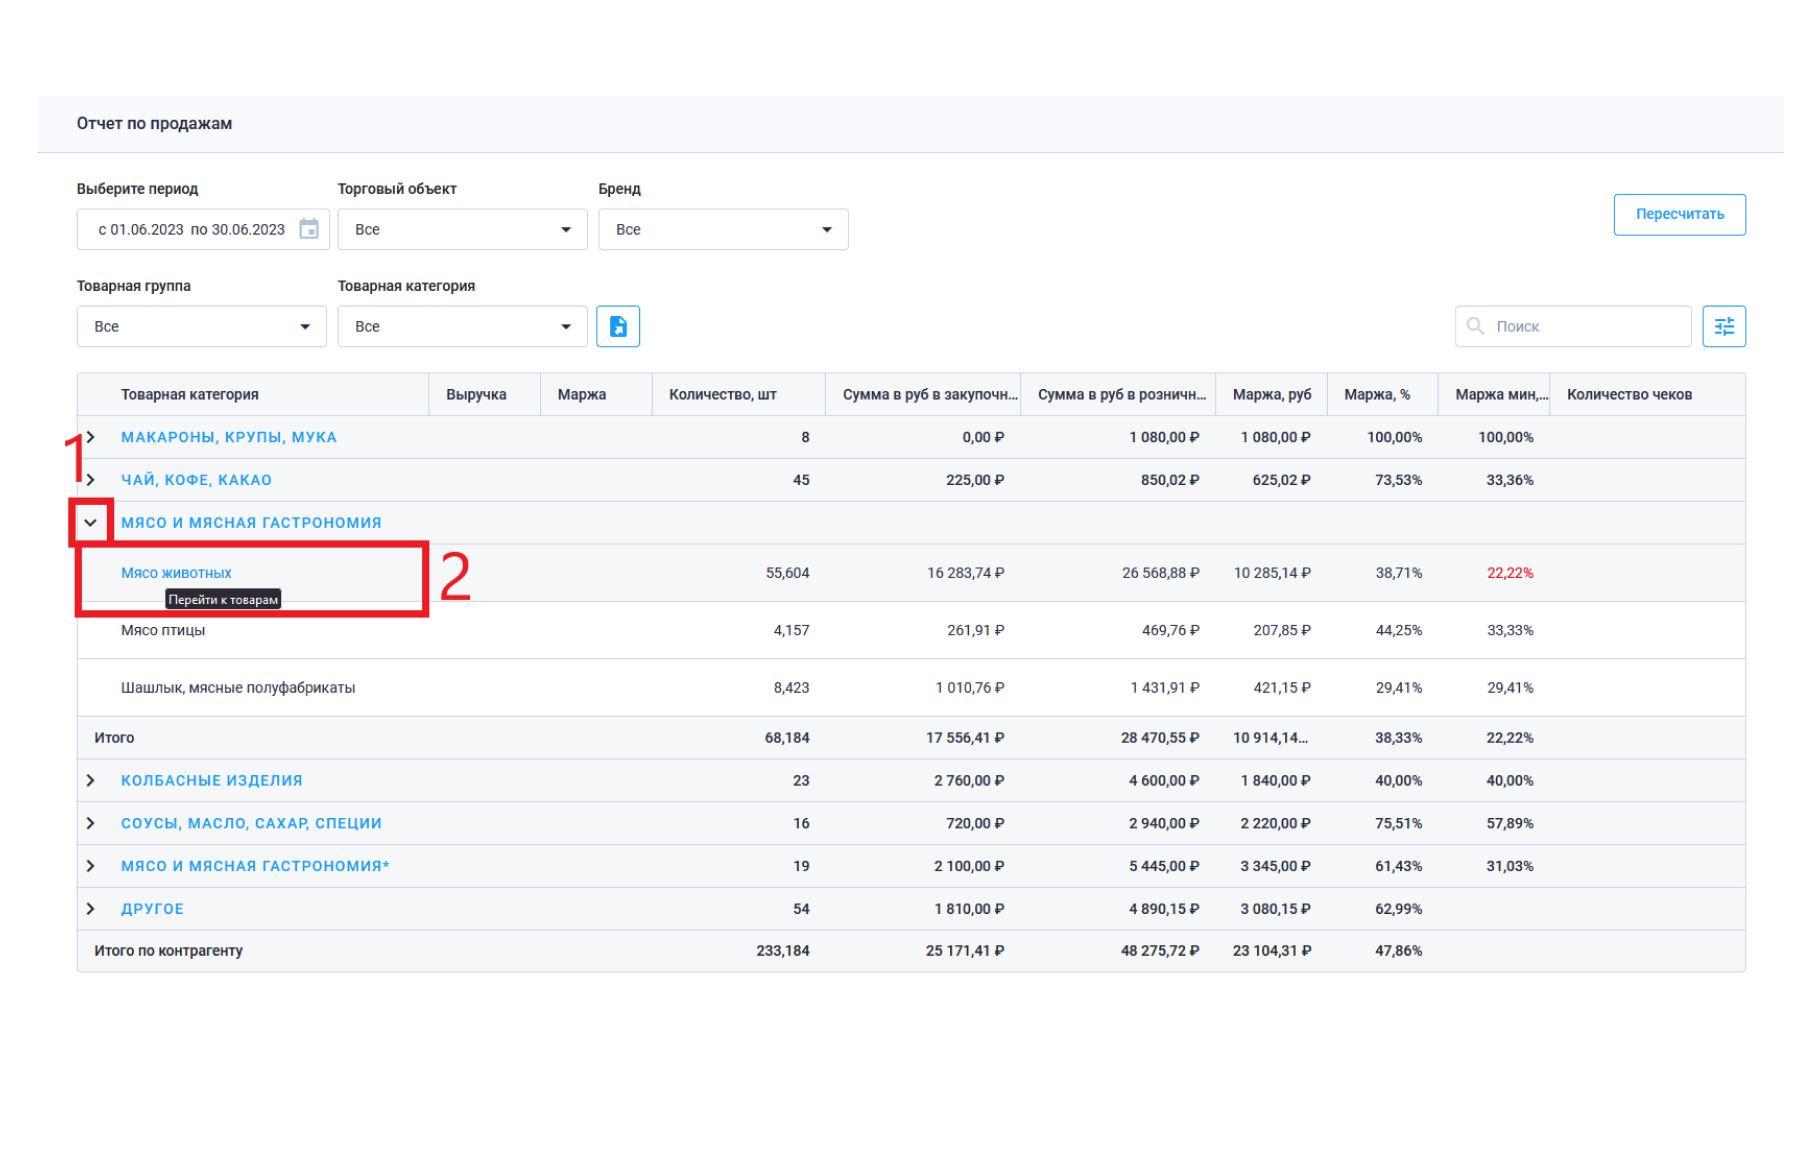Click the 57,89% minimum margin cell

1510,823
